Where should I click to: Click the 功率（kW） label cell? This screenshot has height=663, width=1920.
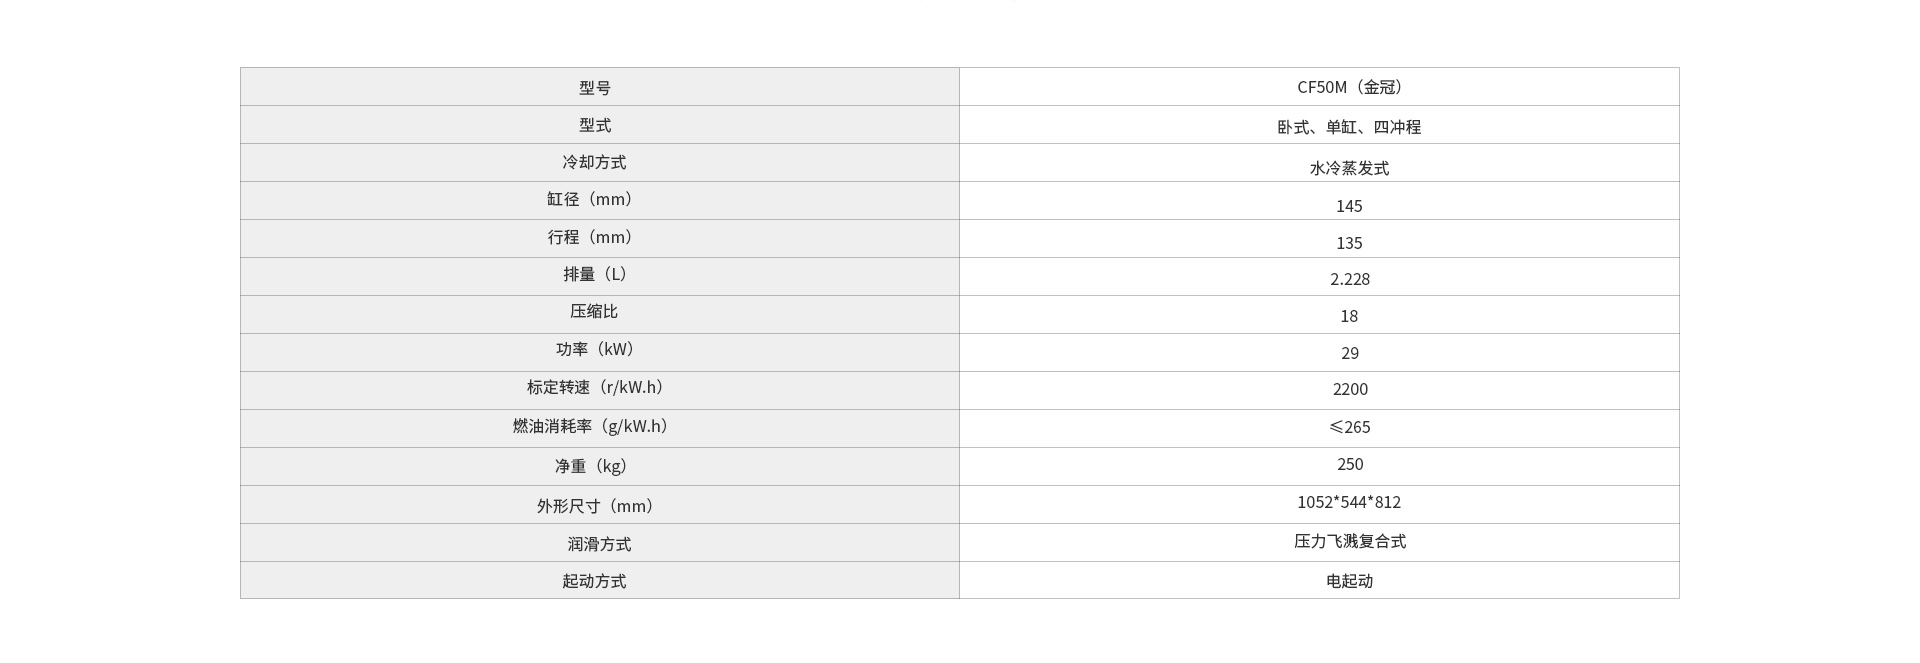[x=595, y=349]
